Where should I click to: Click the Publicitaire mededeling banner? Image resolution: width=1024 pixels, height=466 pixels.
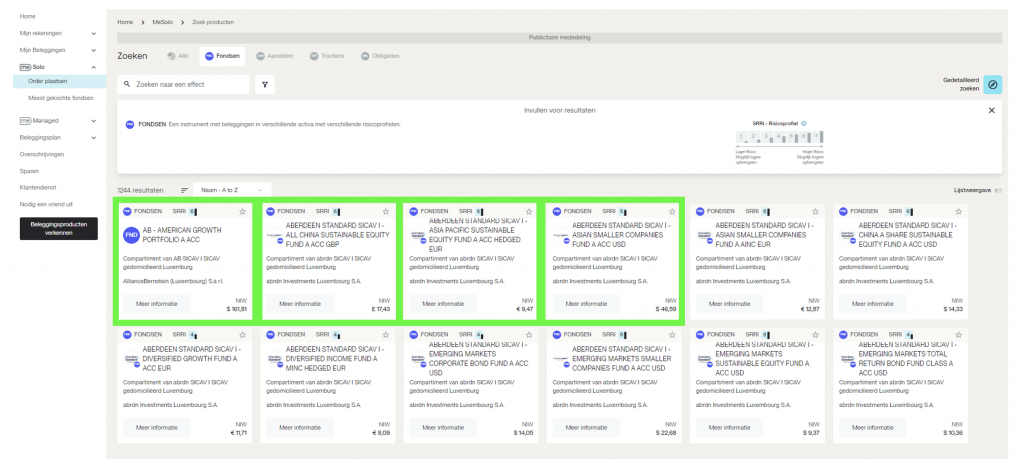click(560, 38)
